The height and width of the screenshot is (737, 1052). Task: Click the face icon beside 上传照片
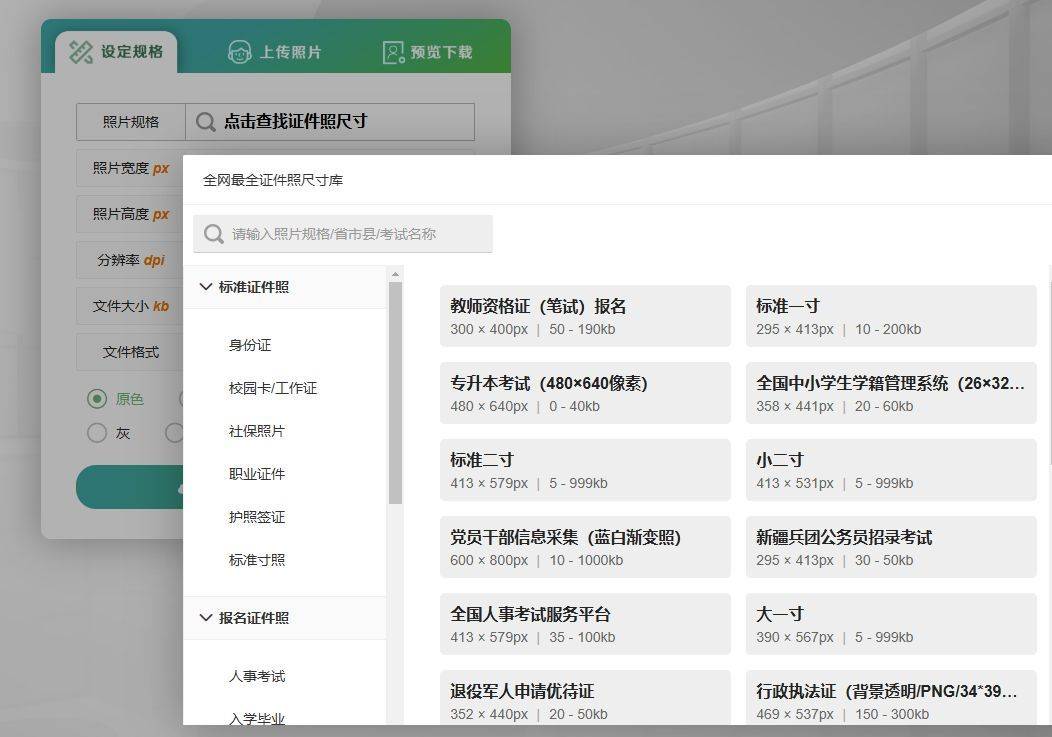tap(240, 52)
